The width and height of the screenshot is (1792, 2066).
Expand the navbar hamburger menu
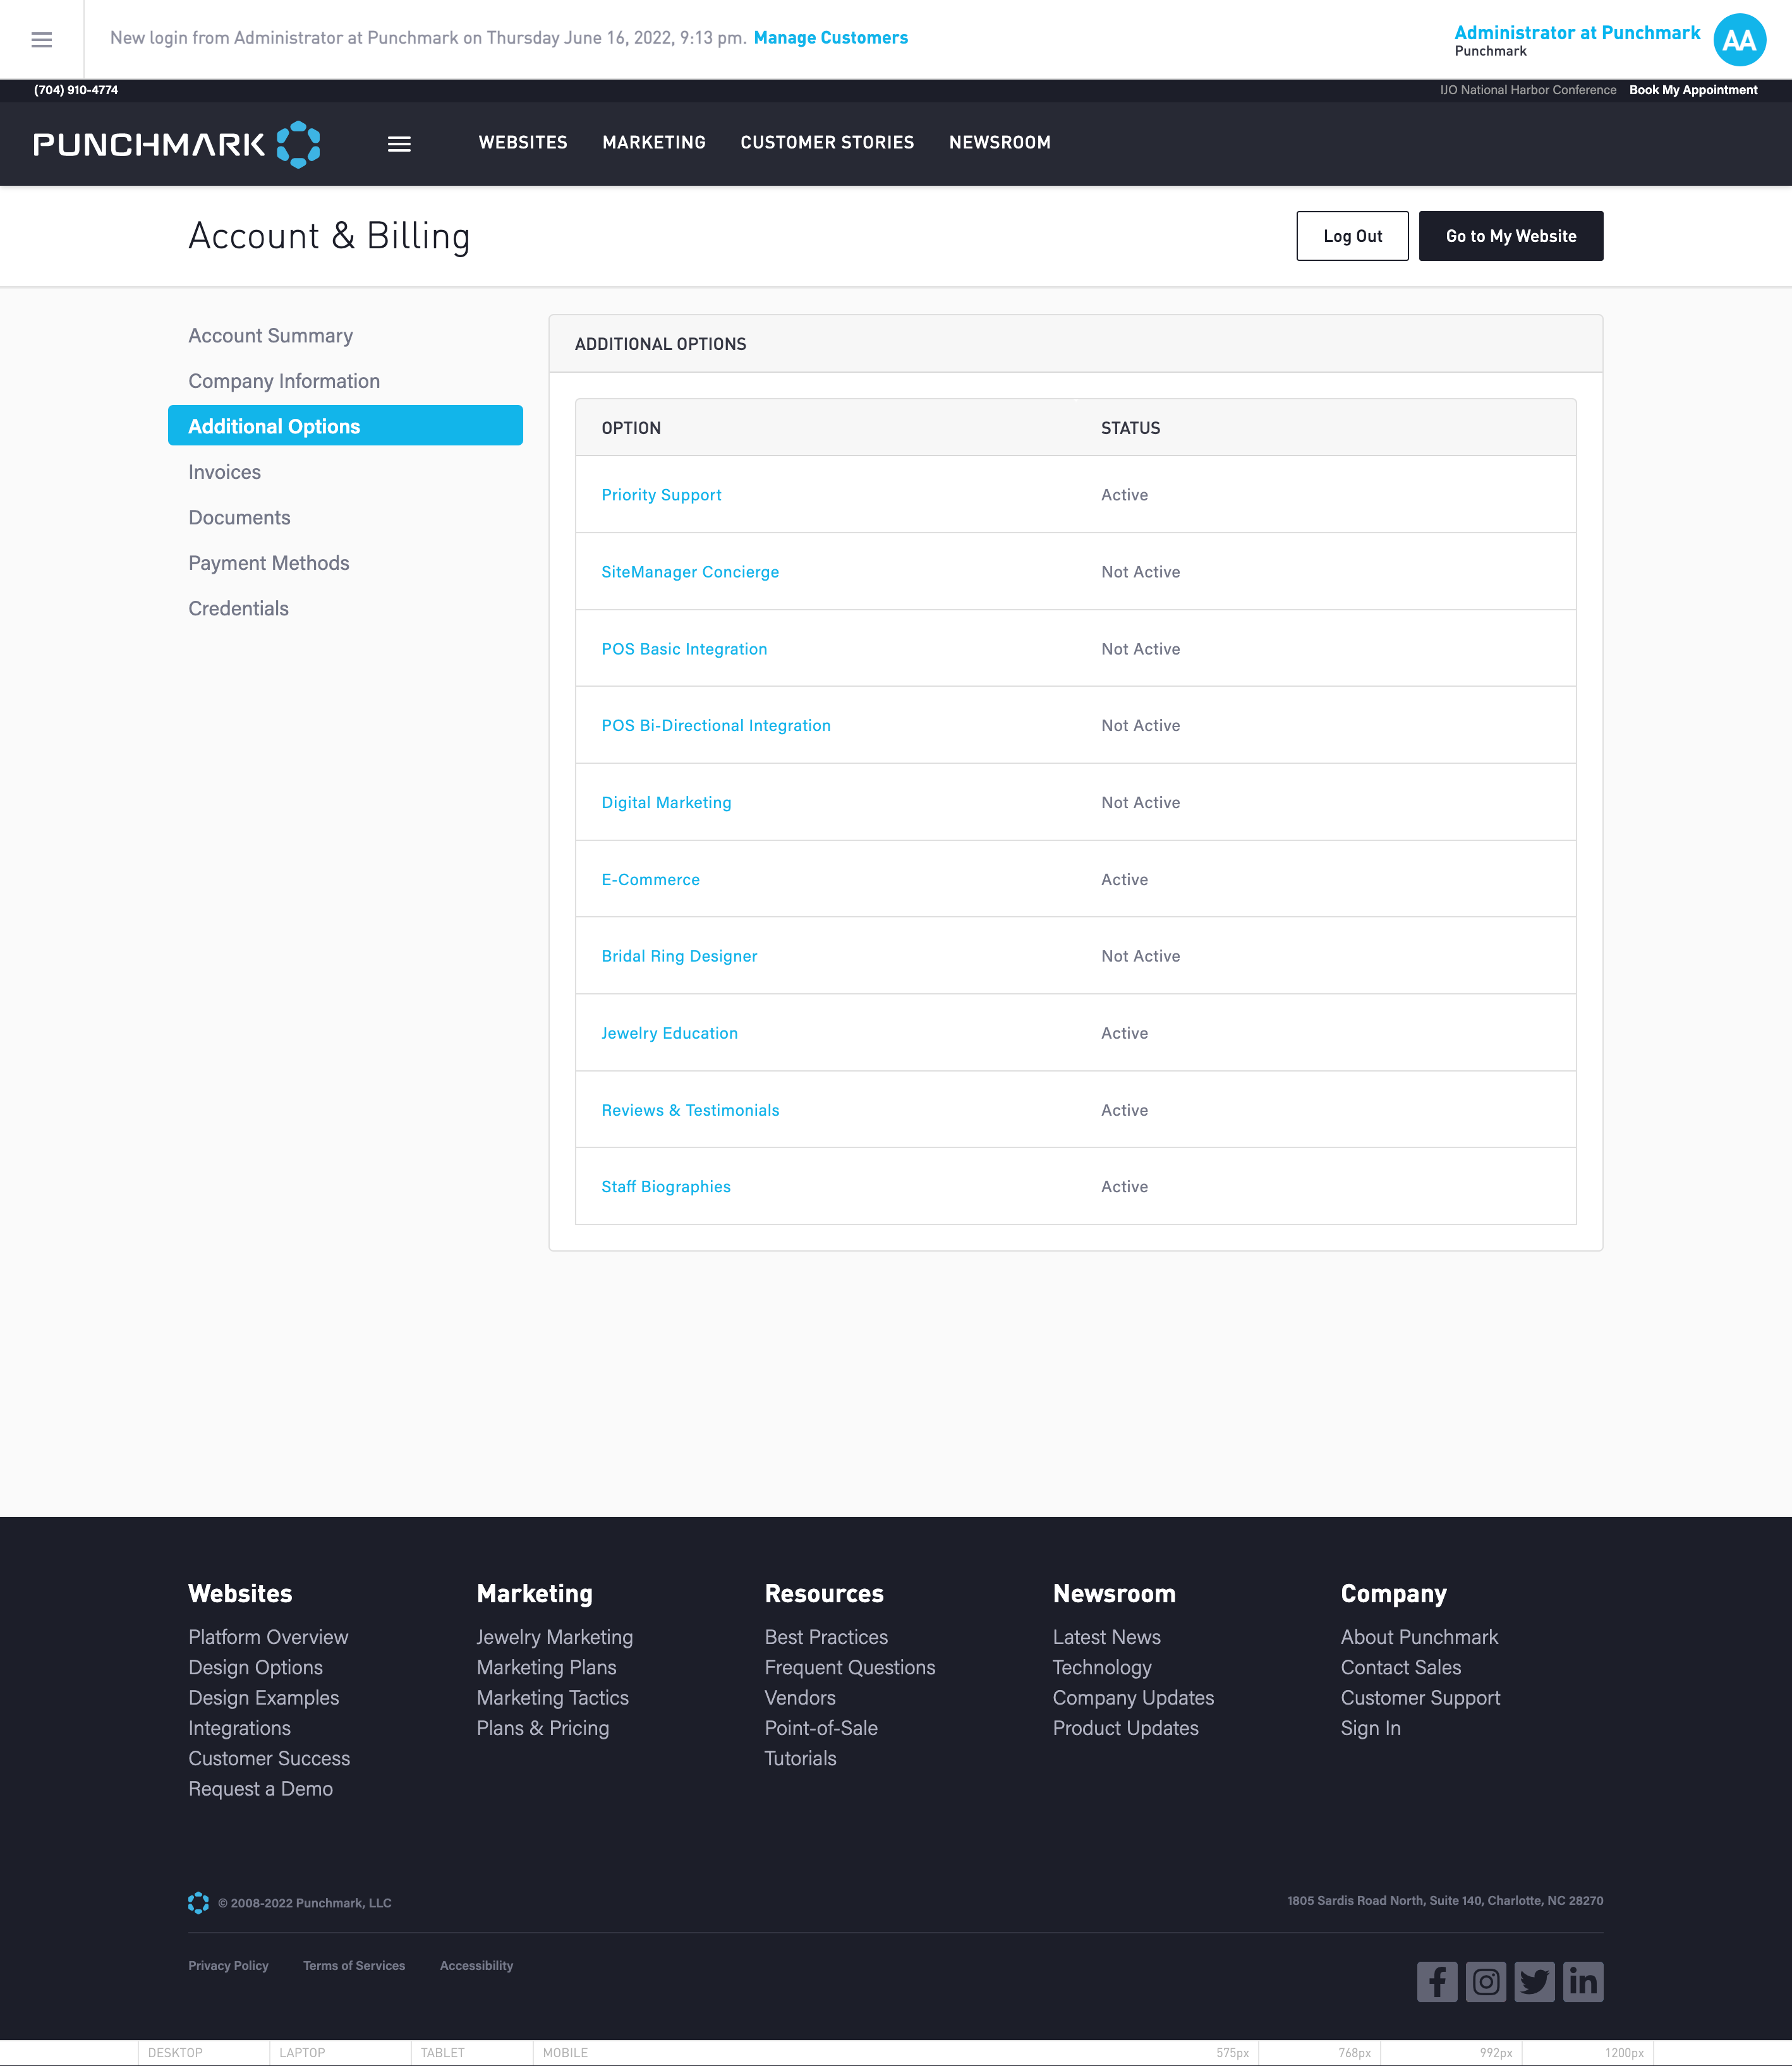point(399,144)
